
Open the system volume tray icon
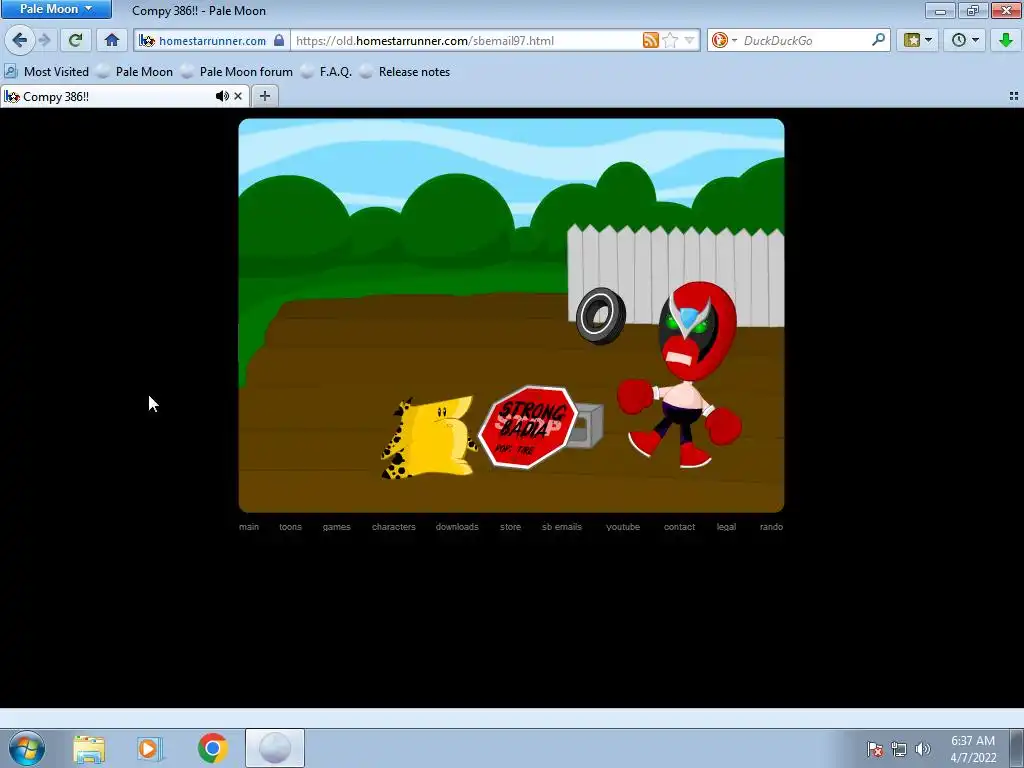(x=923, y=749)
